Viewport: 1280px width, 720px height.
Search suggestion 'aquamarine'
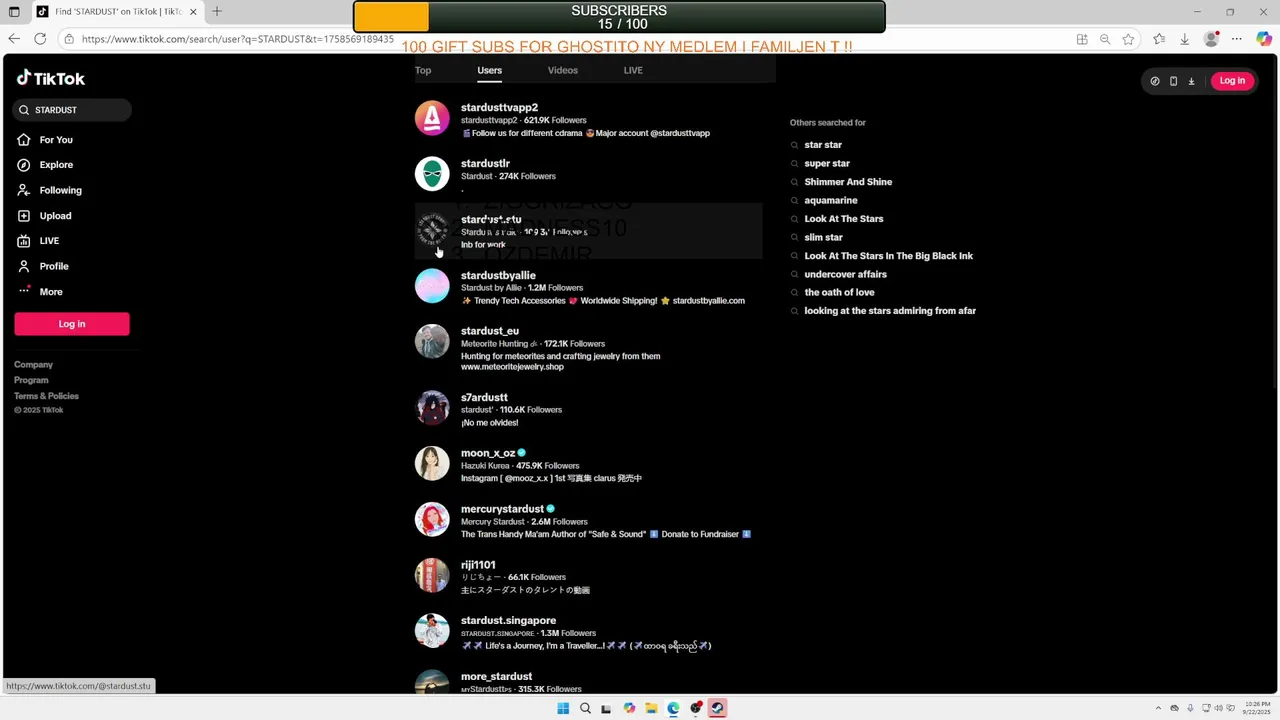point(831,200)
